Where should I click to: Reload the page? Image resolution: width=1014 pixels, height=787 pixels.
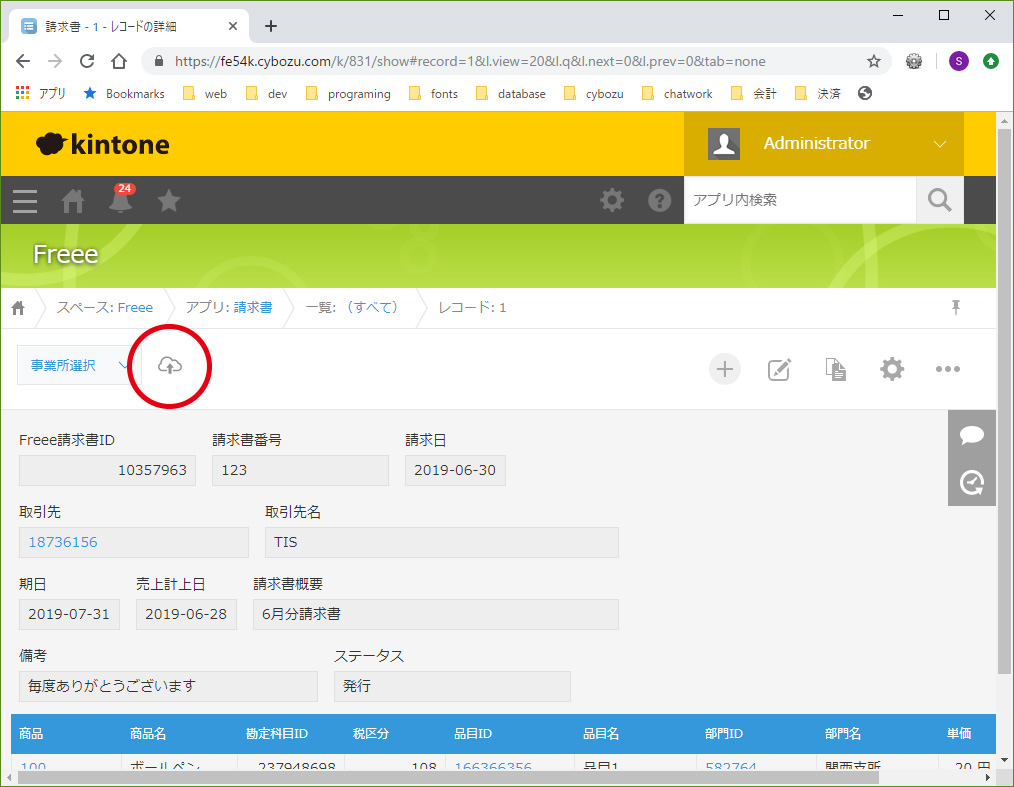pyautogui.click(x=87, y=61)
